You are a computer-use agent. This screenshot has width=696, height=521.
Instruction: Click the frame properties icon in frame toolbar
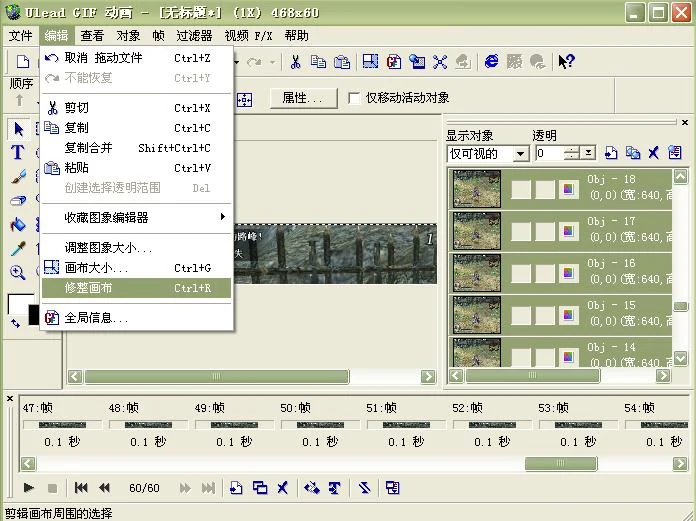coord(393,488)
